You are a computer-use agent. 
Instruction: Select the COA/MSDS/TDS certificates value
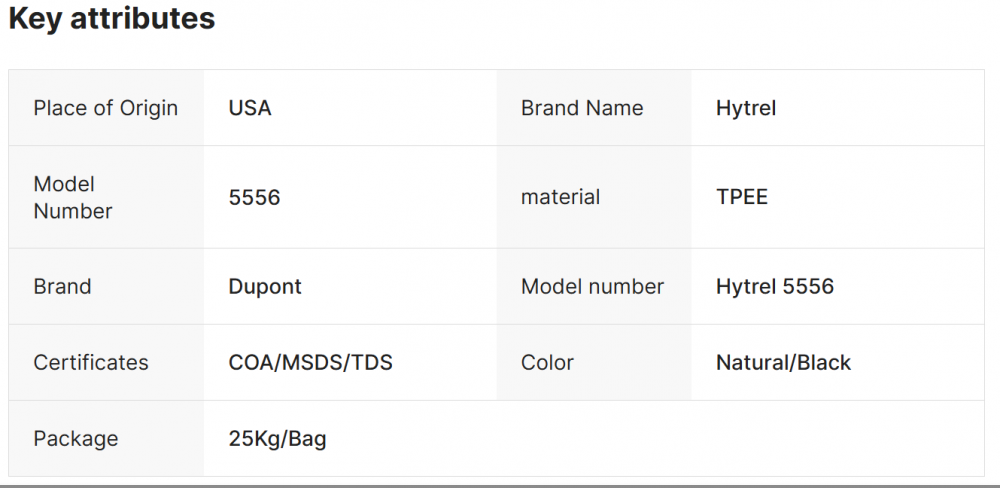[x=311, y=362]
